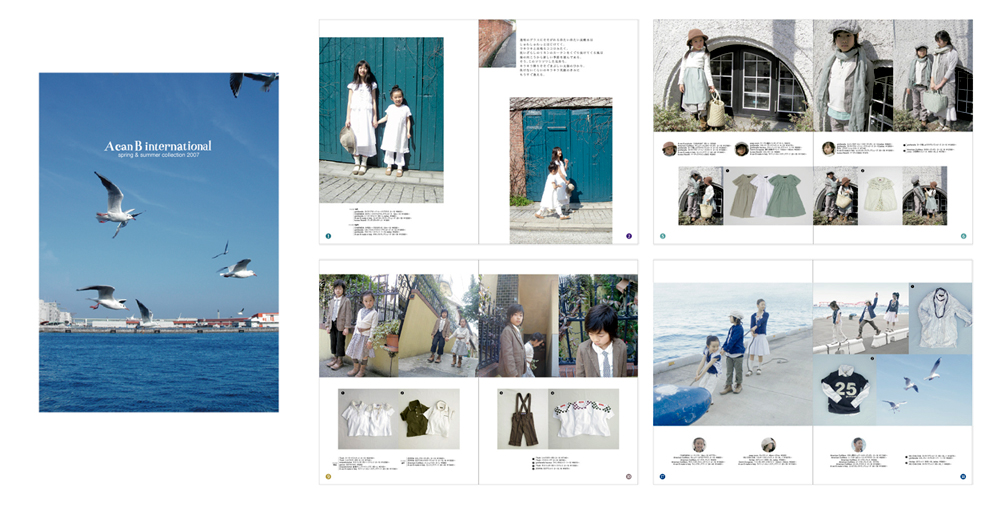Viewport: 992px width, 507px height.
Task: Click the spring & summer collection 2007 subtitle
Action: coord(158,156)
